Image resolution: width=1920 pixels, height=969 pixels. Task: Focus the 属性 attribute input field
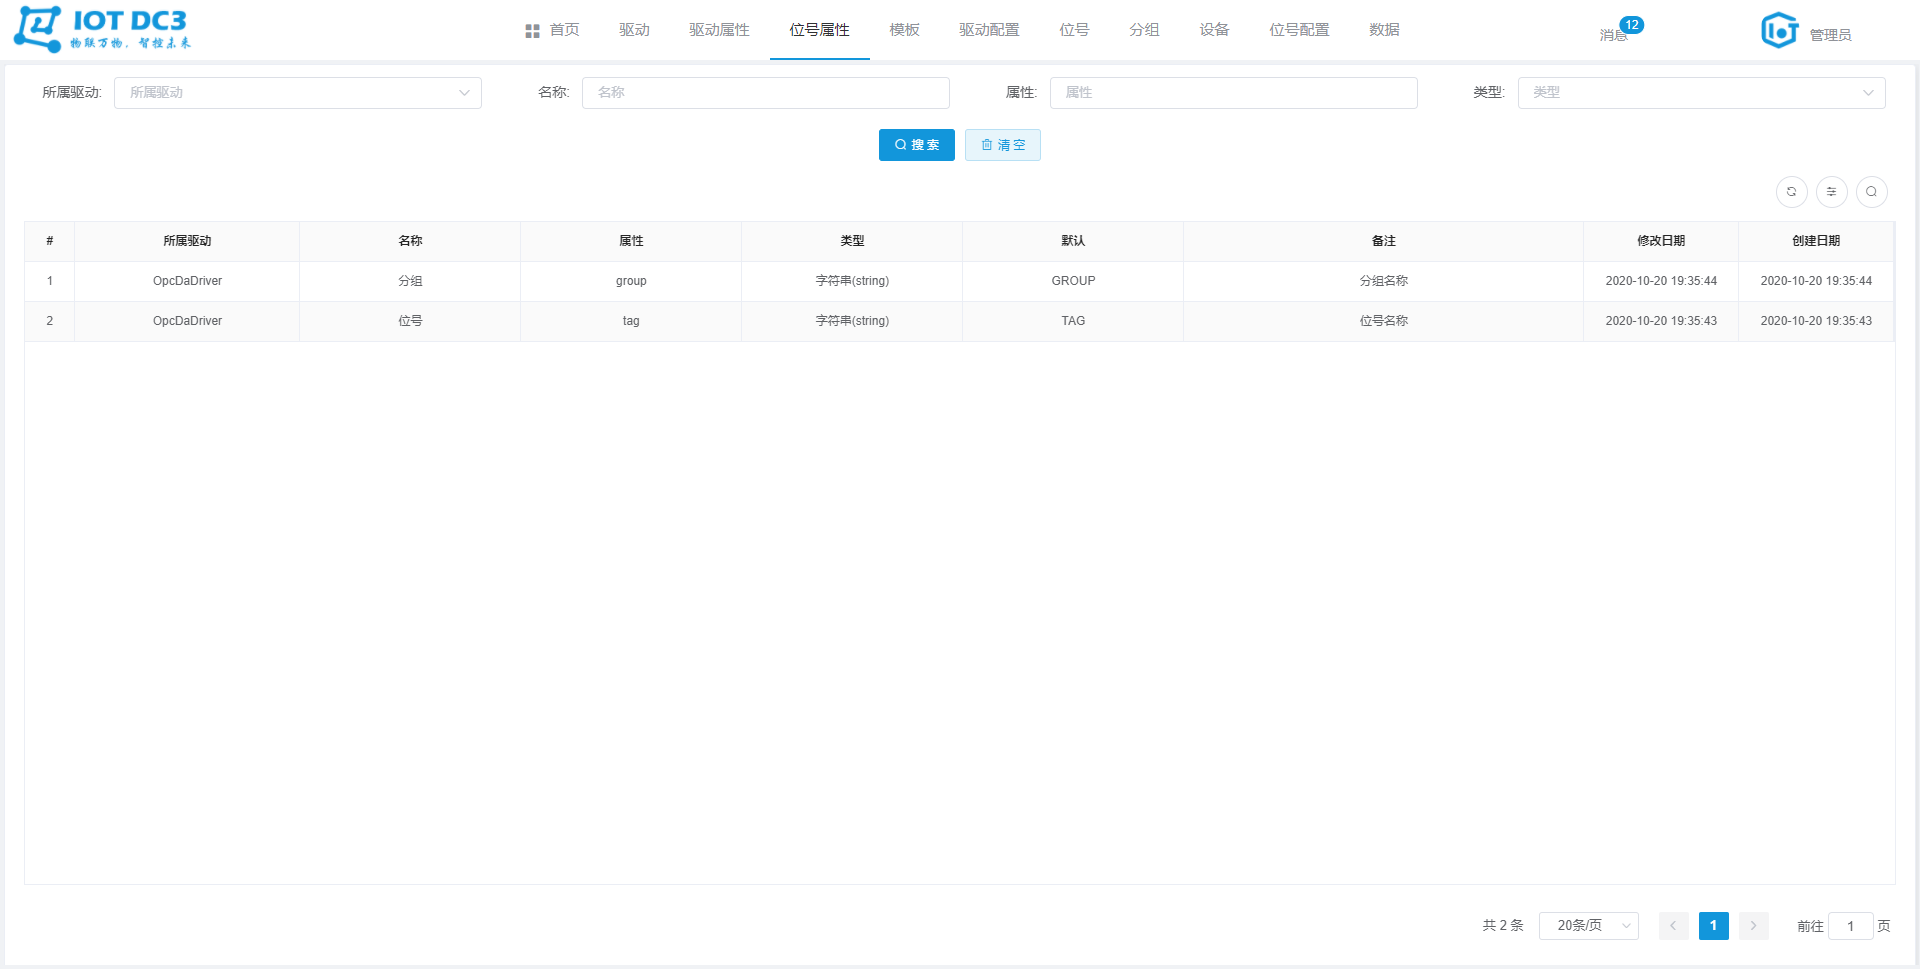pos(1233,93)
